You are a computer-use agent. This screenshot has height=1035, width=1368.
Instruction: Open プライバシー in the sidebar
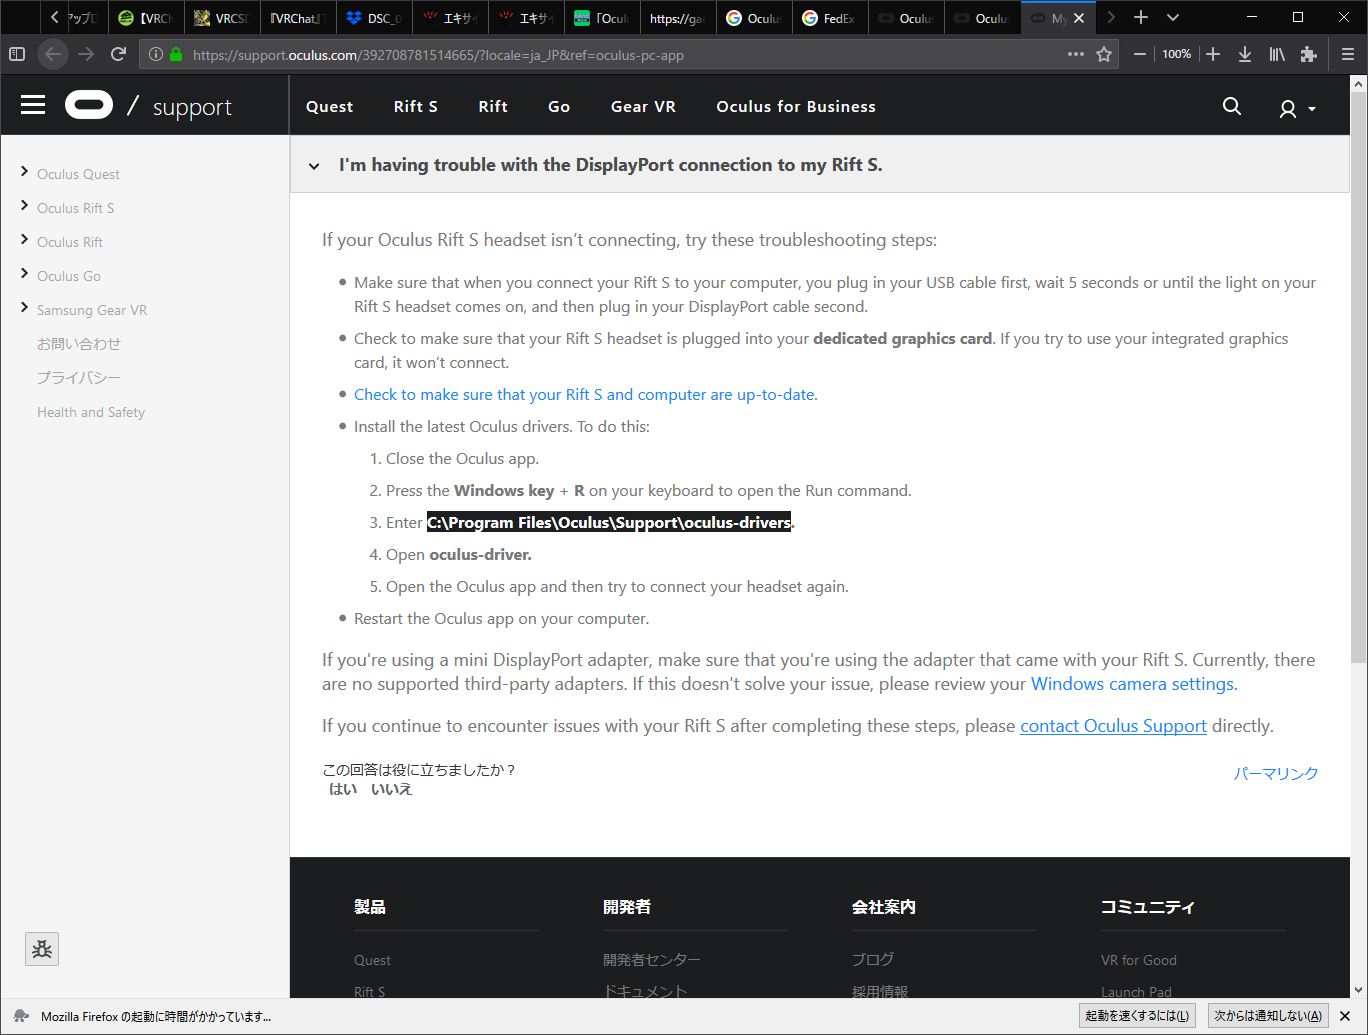[x=79, y=377]
